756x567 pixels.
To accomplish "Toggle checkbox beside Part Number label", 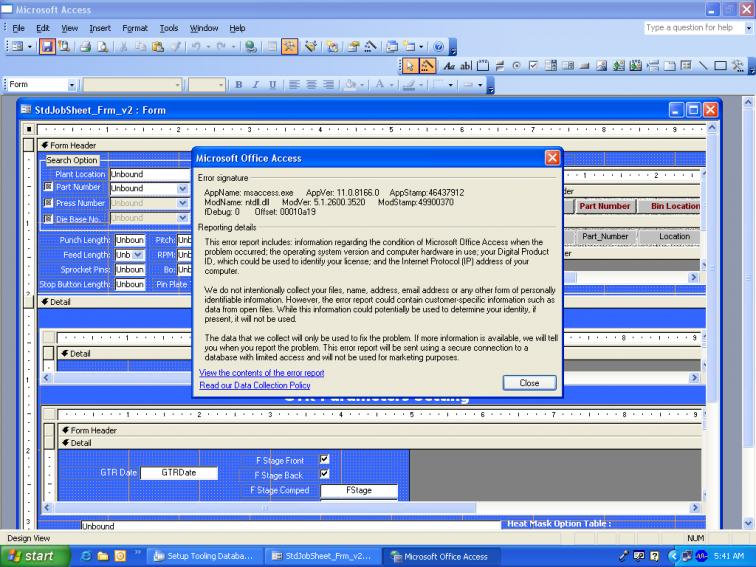I will tap(48, 187).
